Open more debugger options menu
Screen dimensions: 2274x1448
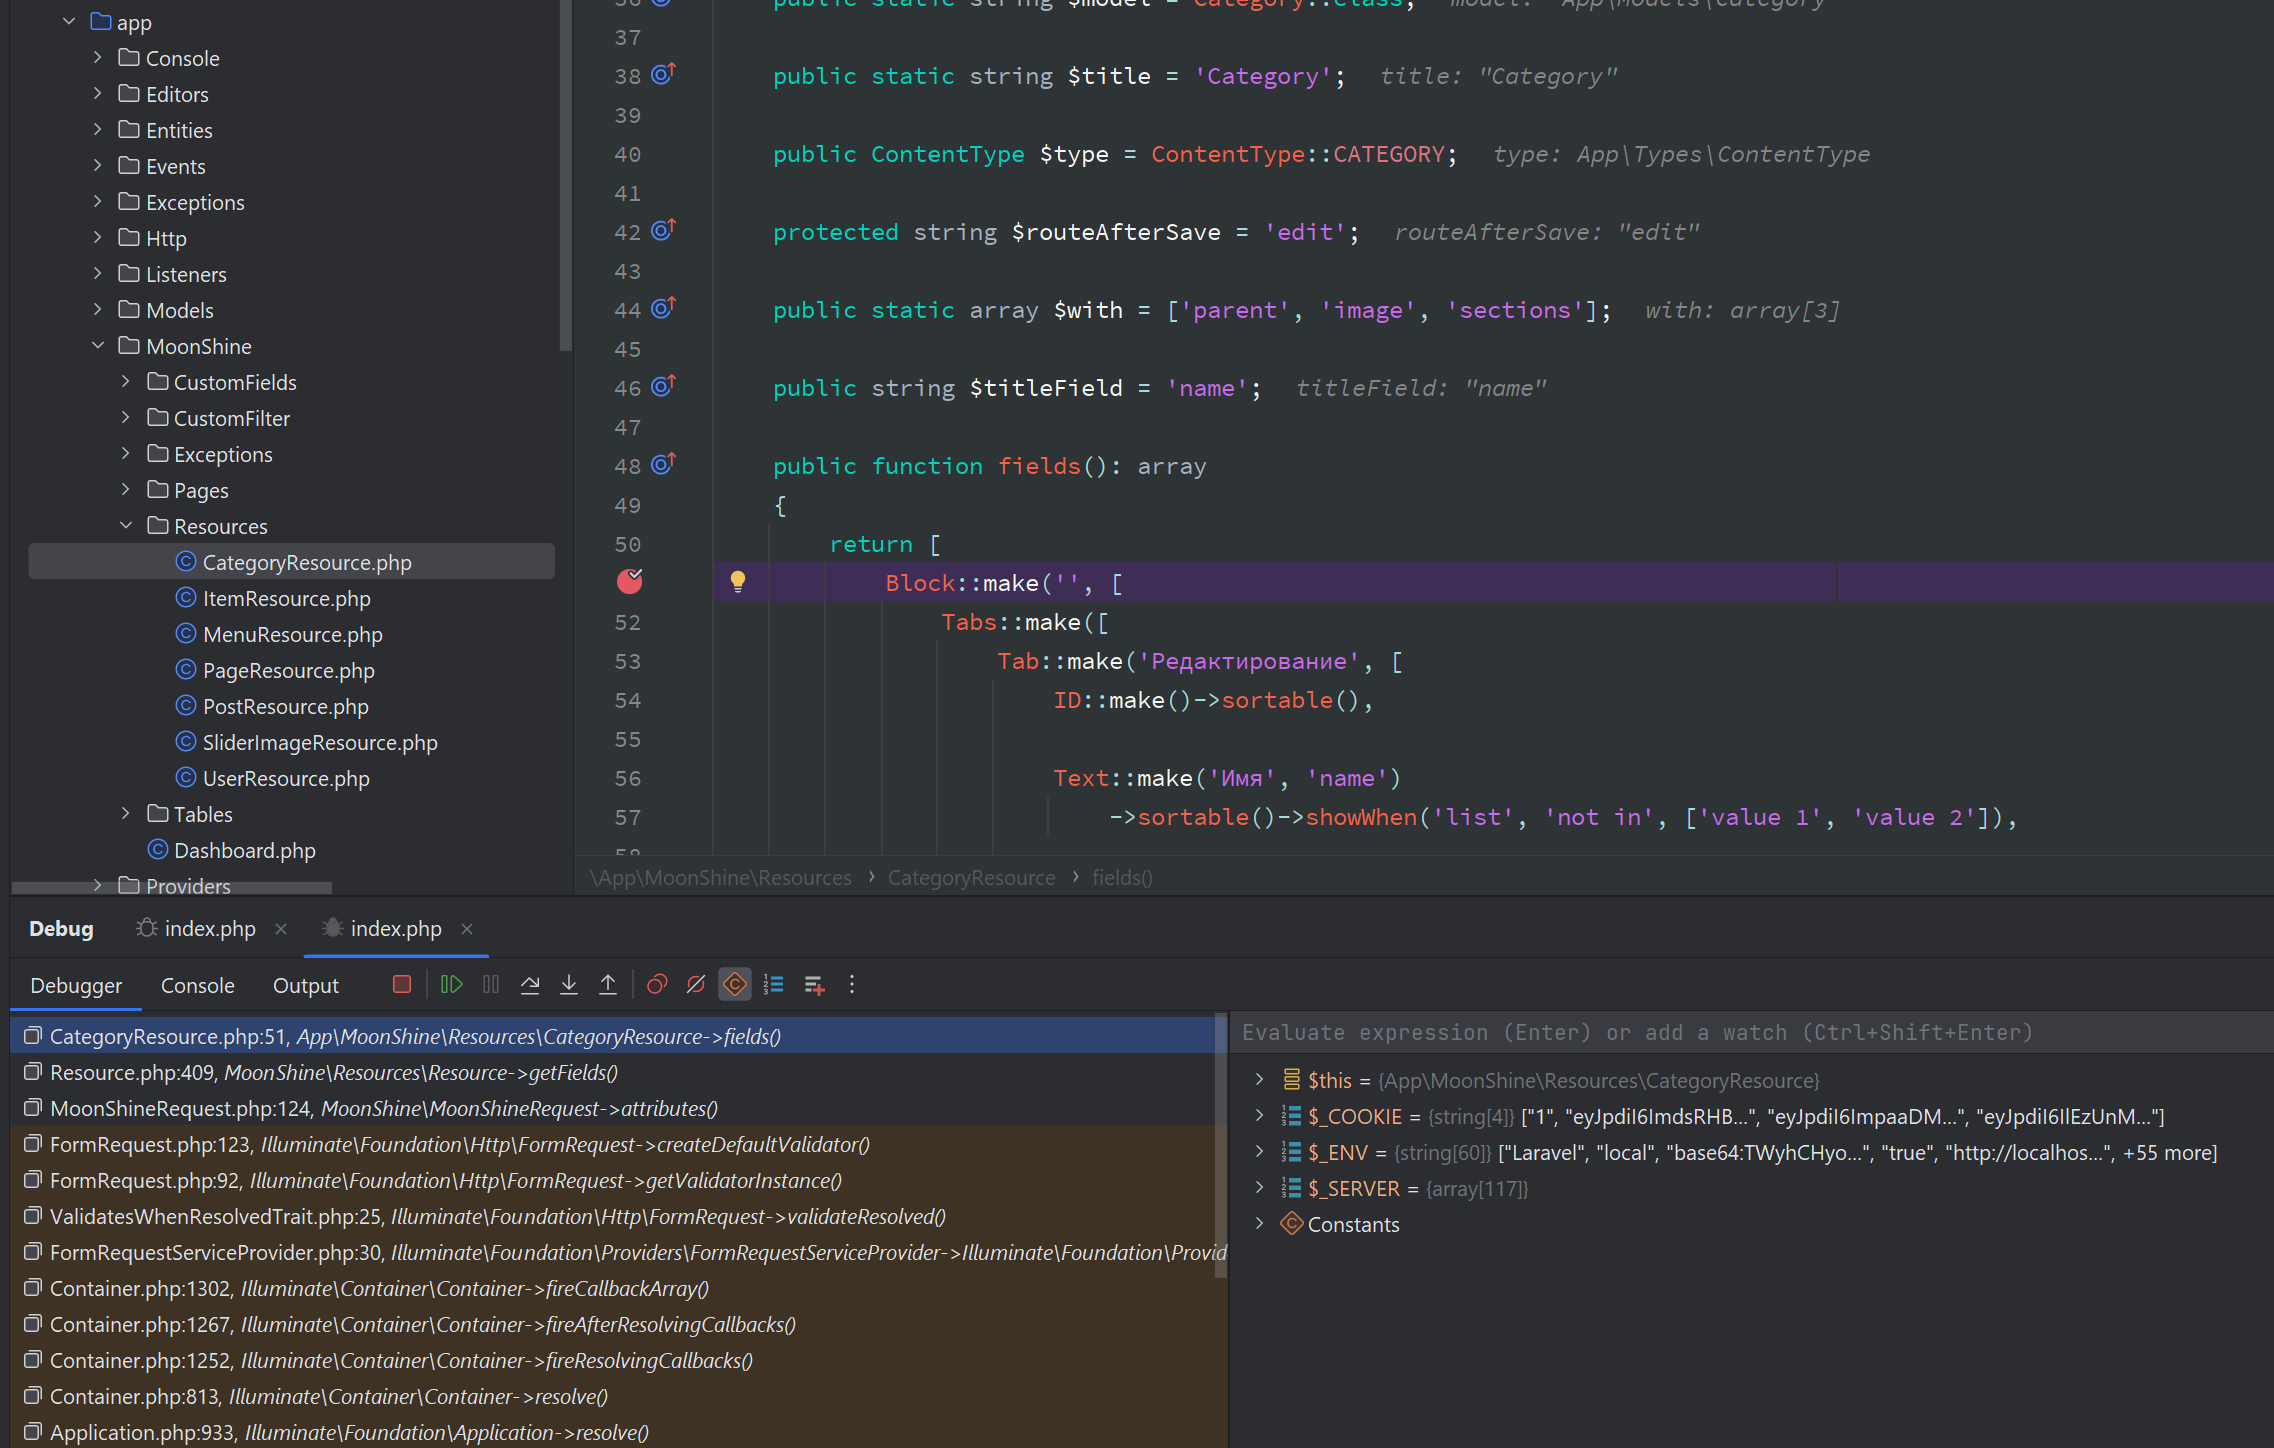(x=852, y=985)
